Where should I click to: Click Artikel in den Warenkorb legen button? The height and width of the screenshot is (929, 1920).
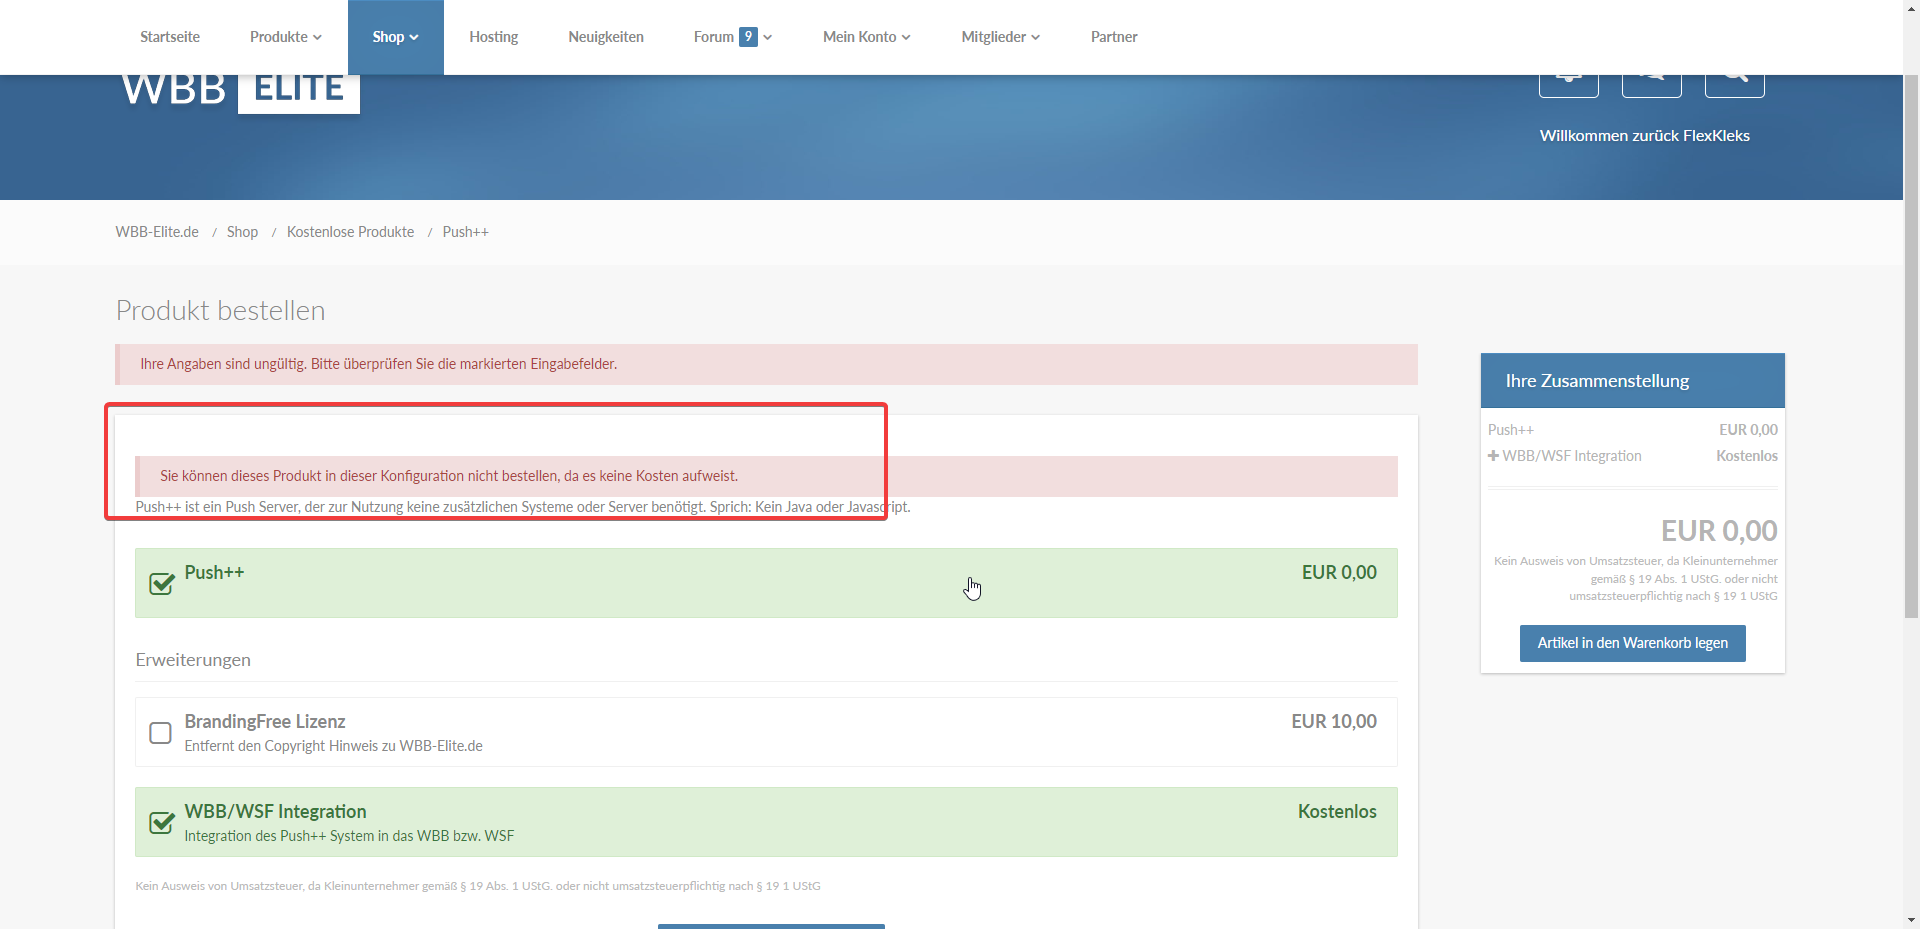tap(1632, 643)
